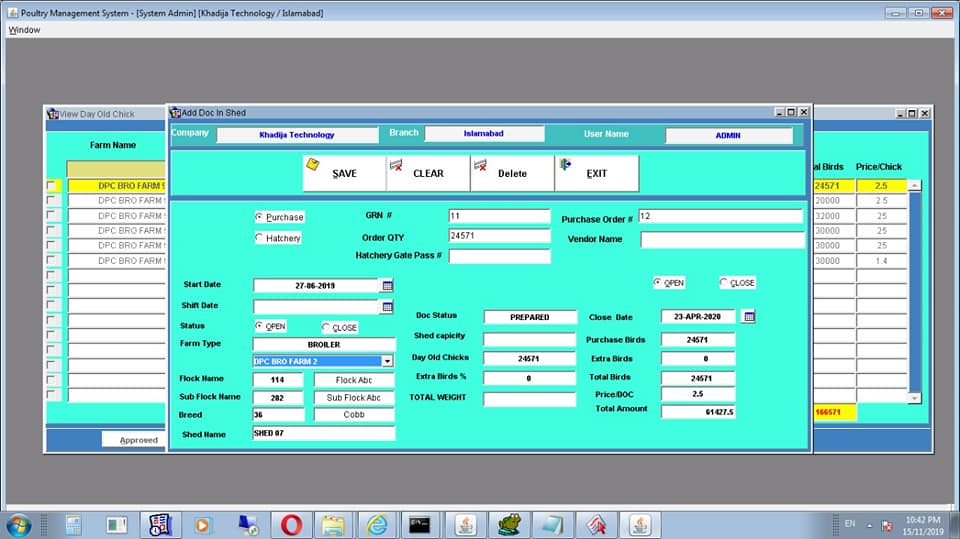Click the Purchase Birds field
The height and width of the screenshot is (539, 960).
697,339
